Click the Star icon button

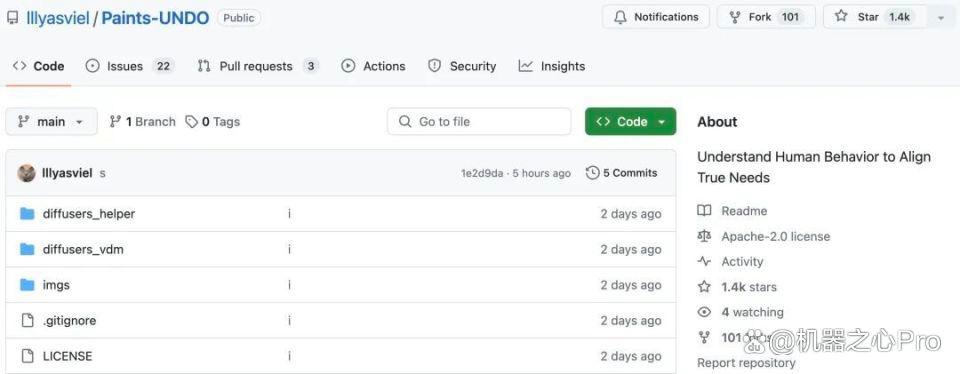pos(841,17)
